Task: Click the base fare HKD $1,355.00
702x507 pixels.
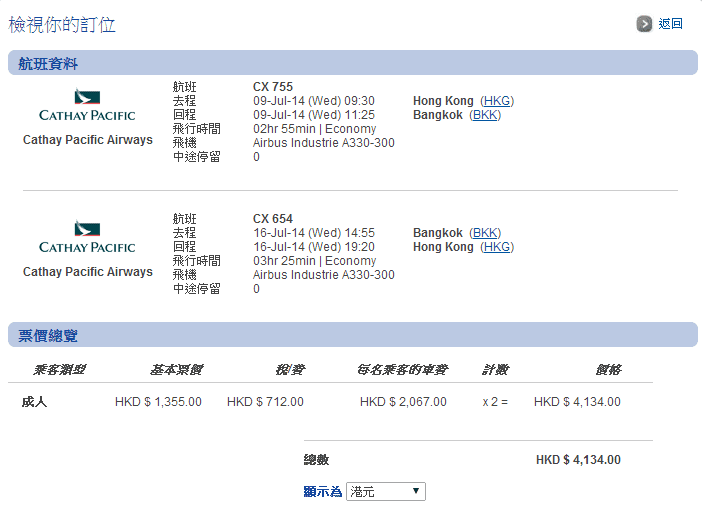Action: 158,402
